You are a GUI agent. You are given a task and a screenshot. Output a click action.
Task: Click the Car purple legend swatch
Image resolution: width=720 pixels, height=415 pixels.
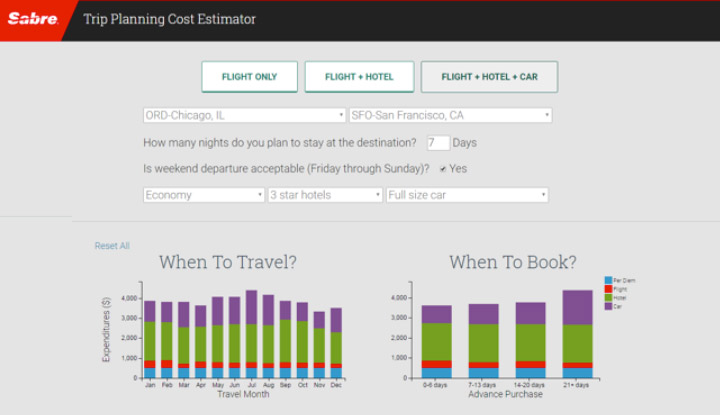coord(608,305)
